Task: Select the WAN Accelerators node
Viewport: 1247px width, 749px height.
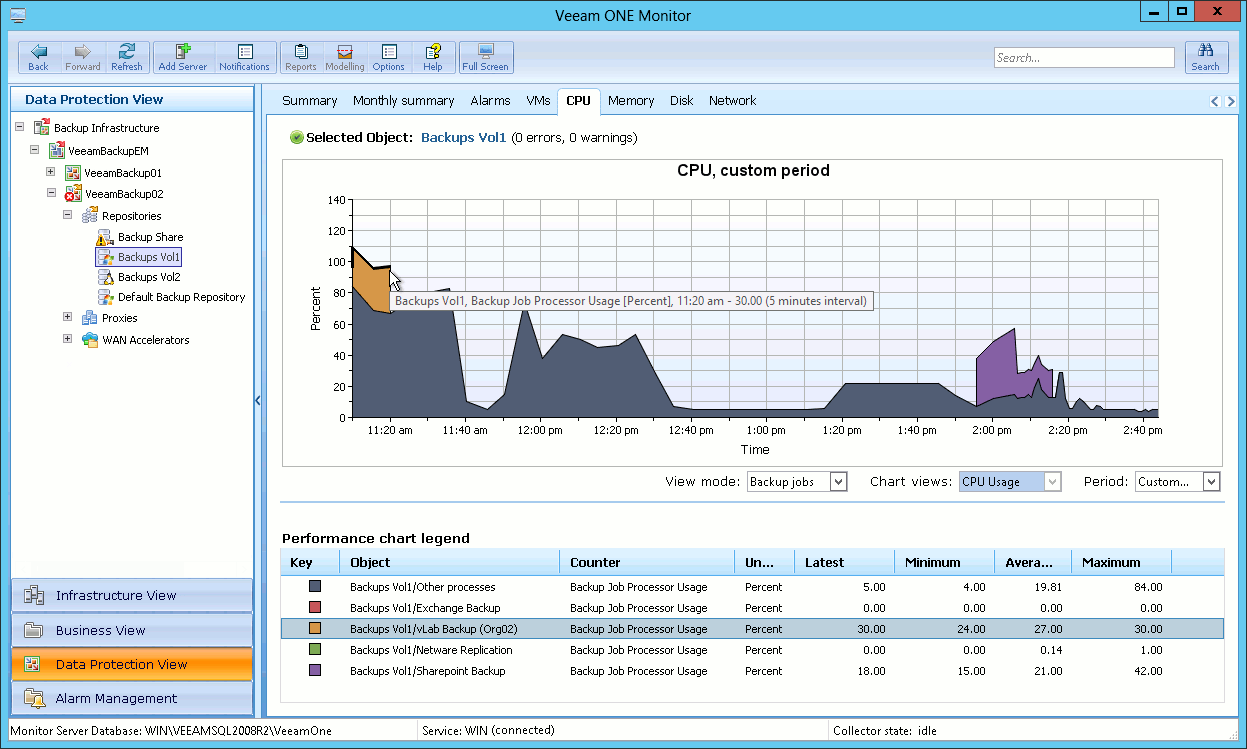Action: pyautogui.click(x=145, y=340)
